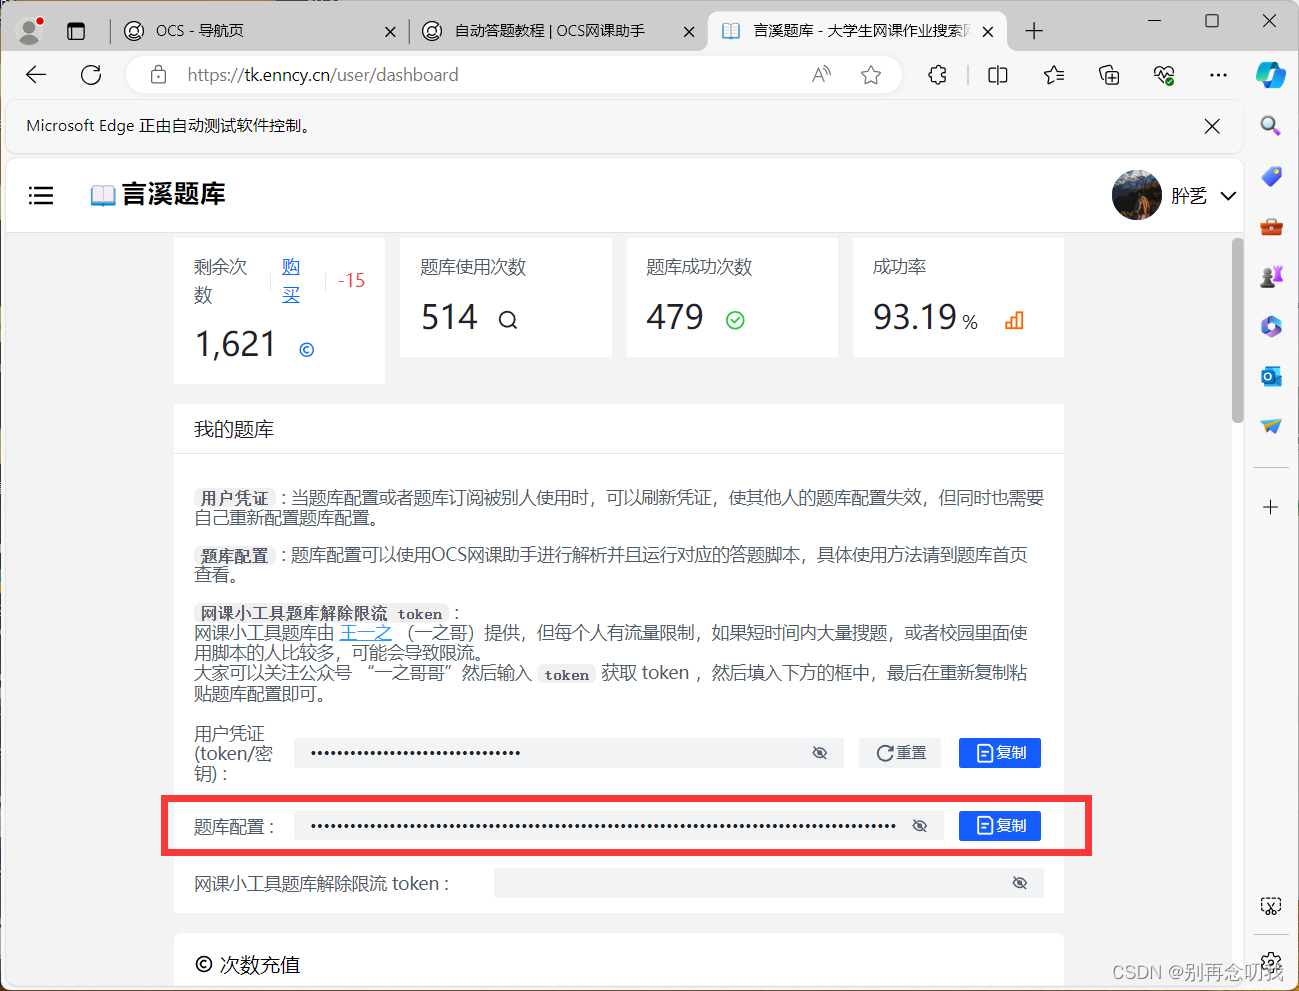1299x991 pixels.
Task: Open the sidebar Search icon
Action: click(1270, 126)
